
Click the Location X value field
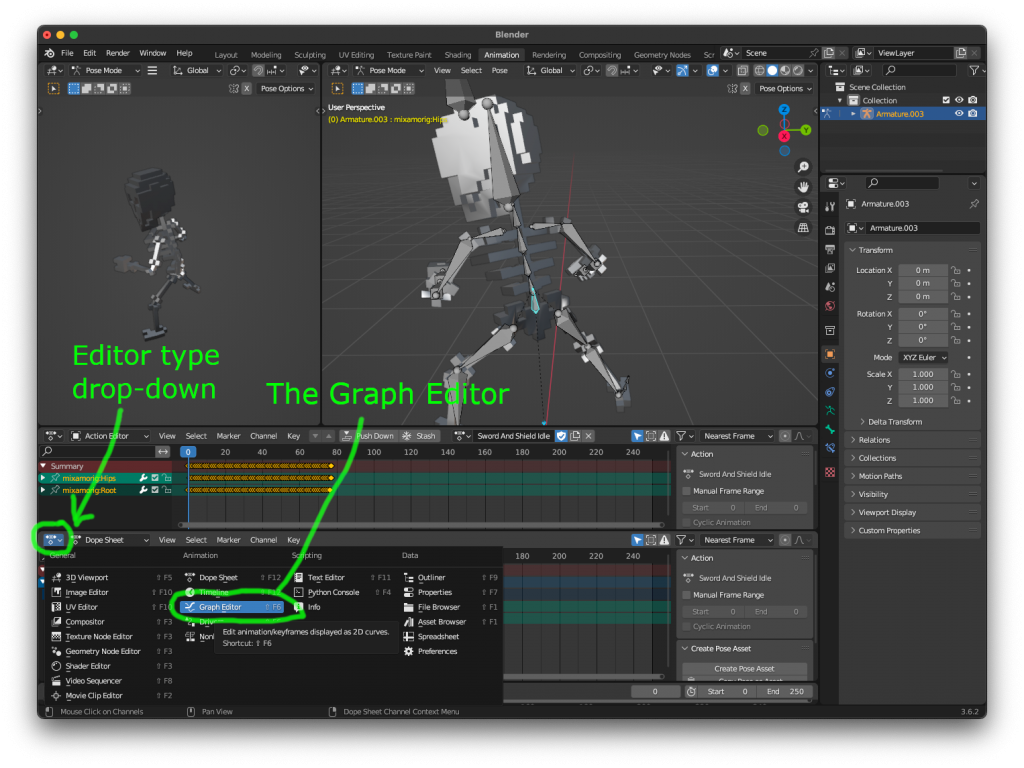pos(922,270)
